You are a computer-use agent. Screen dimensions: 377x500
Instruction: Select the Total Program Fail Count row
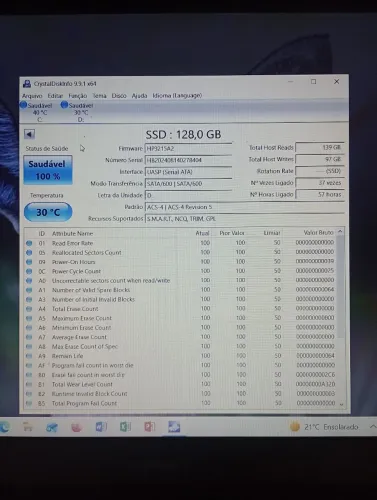click(180, 403)
